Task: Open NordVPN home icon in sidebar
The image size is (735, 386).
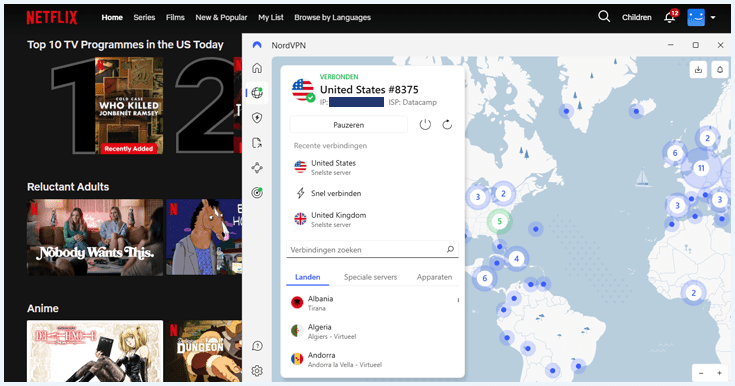Action: pyautogui.click(x=257, y=68)
